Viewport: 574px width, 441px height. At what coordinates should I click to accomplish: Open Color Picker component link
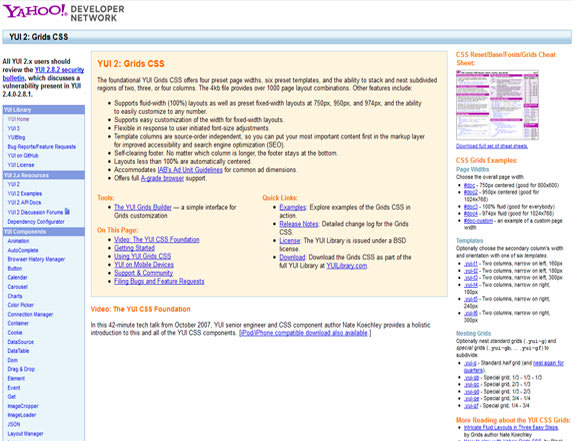coord(20,305)
